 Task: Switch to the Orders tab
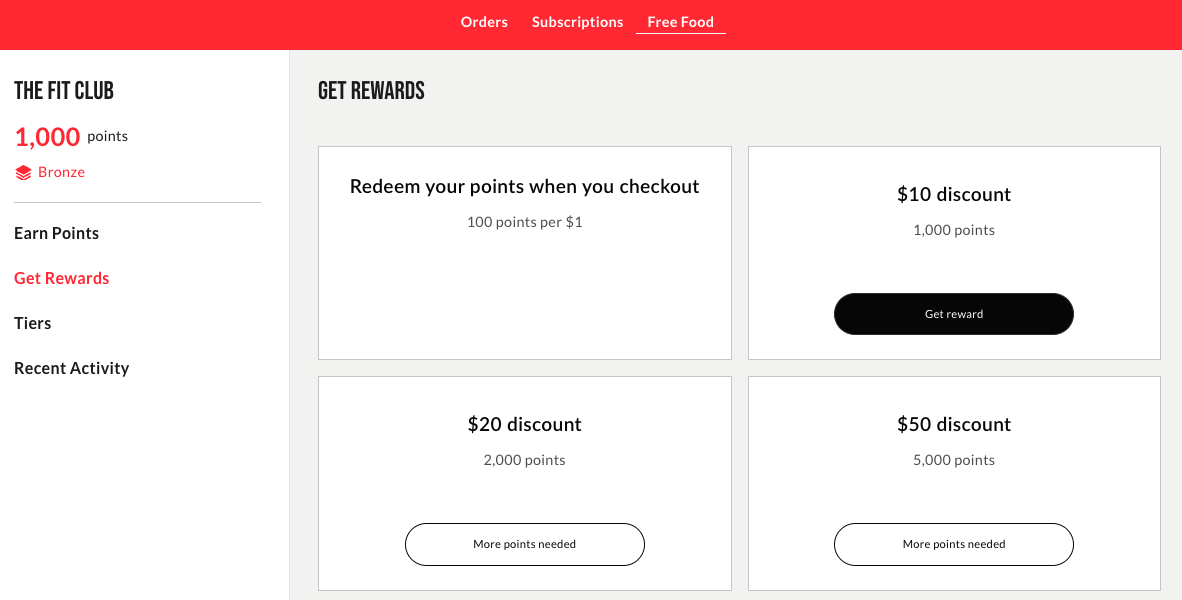click(x=484, y=21)
